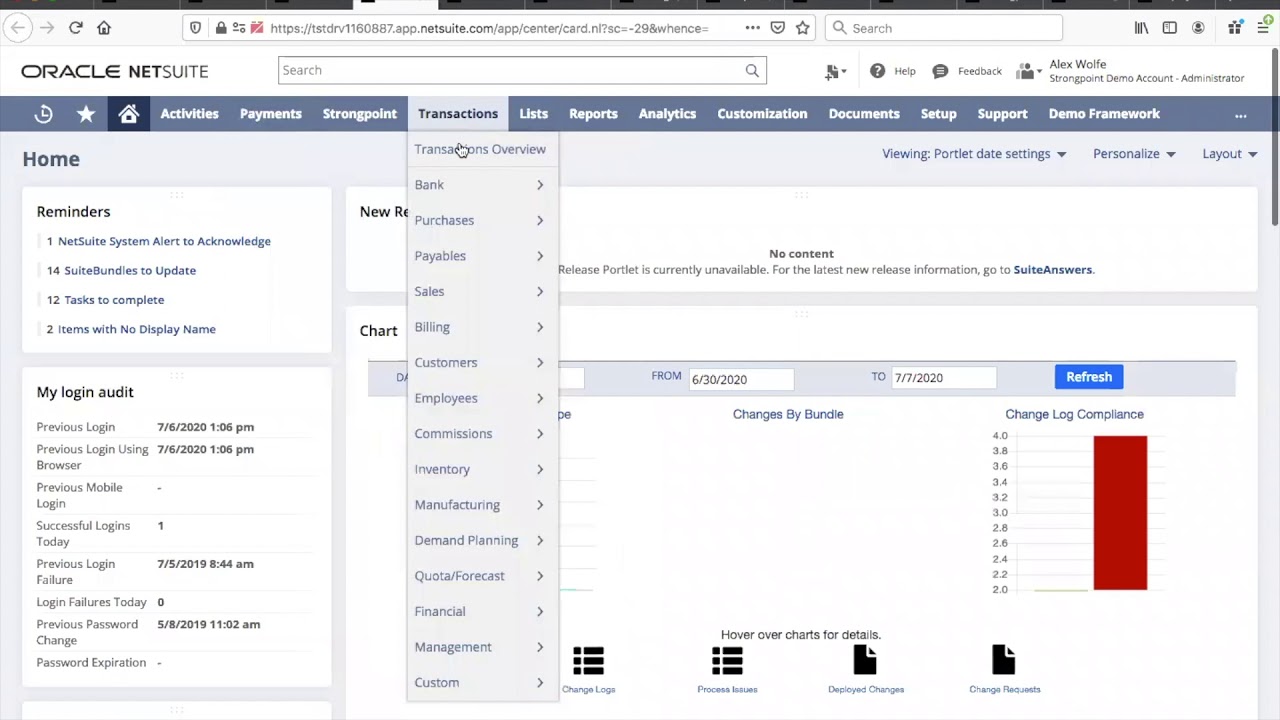Screen dimensions: 1280x720
Task: Open the Layout dropdown
Action: click(1230, 154)
